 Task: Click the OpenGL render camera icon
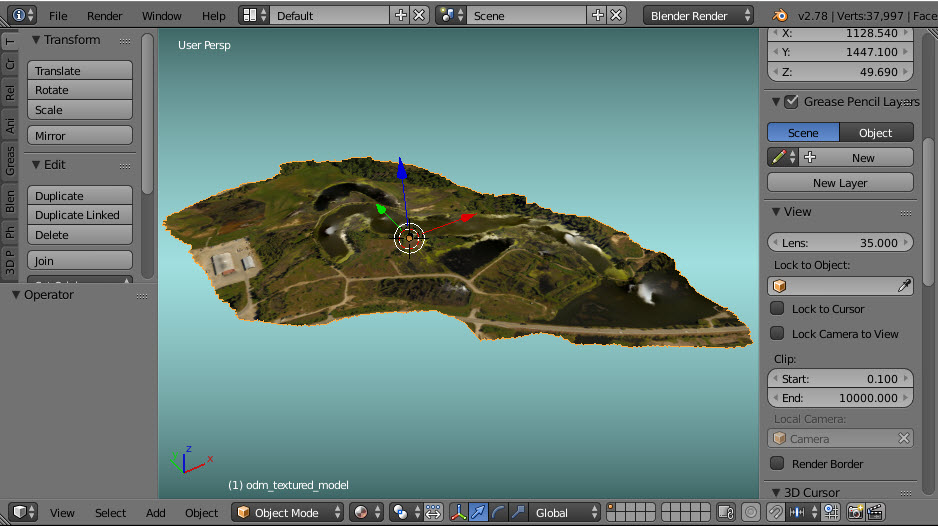click(855, 512)
